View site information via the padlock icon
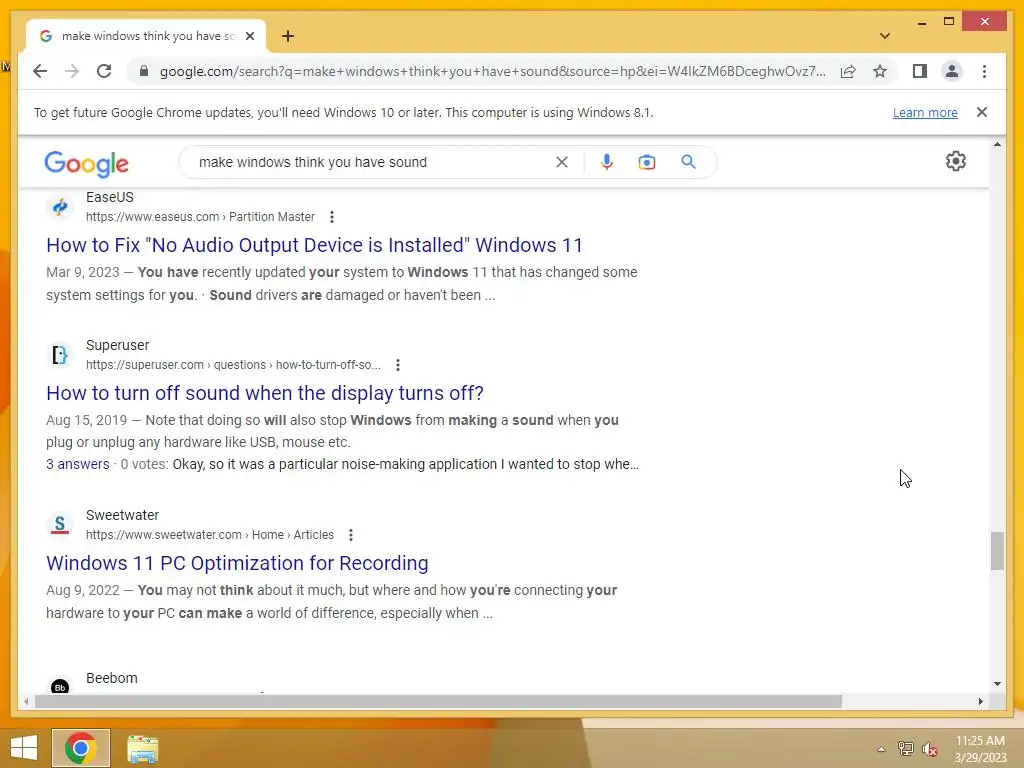 pos(144,71)
